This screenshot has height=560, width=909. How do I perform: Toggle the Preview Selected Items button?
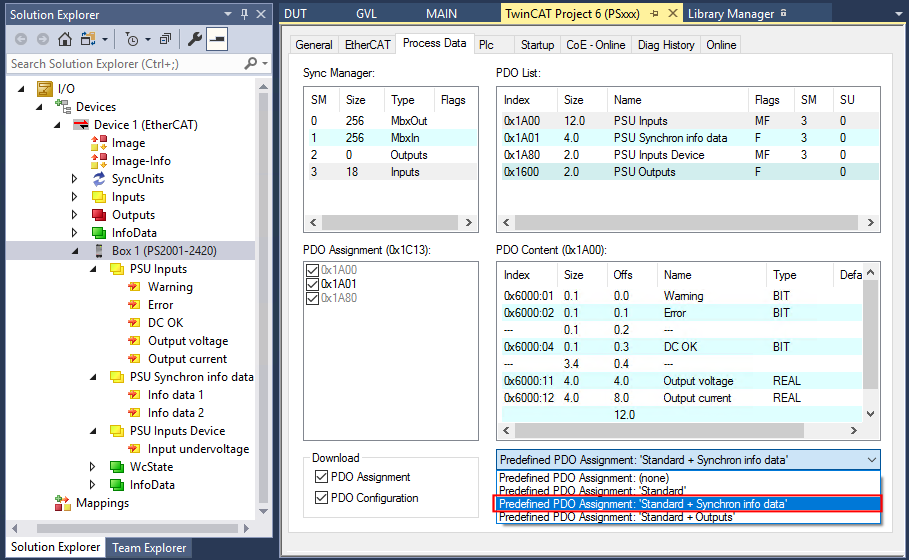point(217,39)
